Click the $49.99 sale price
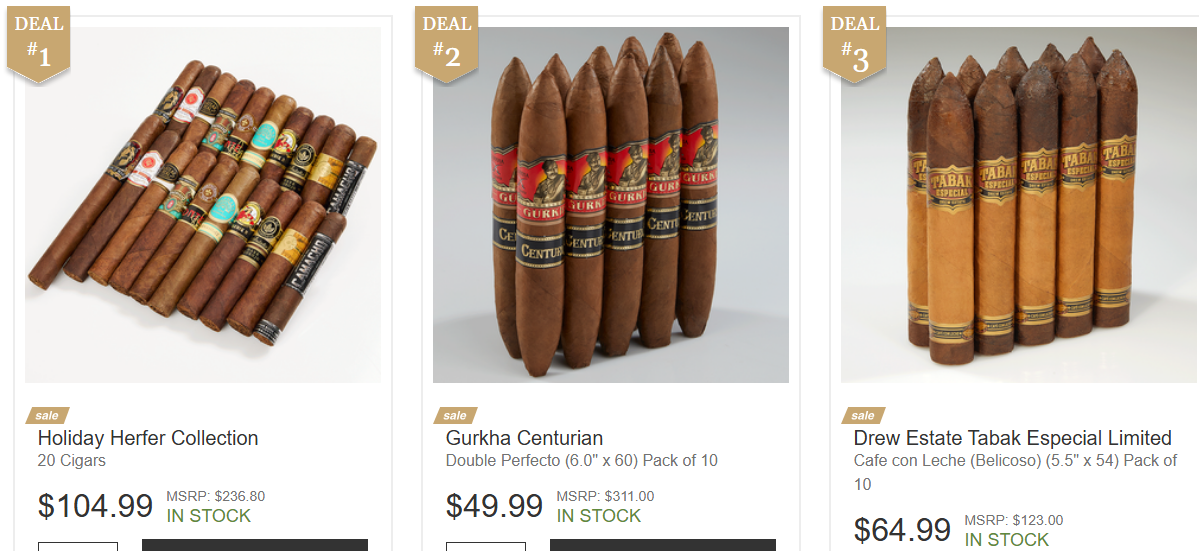The image size is (1199, 551). click(495, 506)
